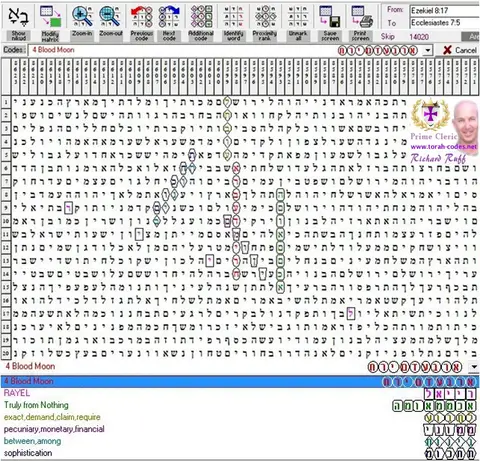Select the sophistication row
This screenshot has width=480, height=461.
coord(240,453)
